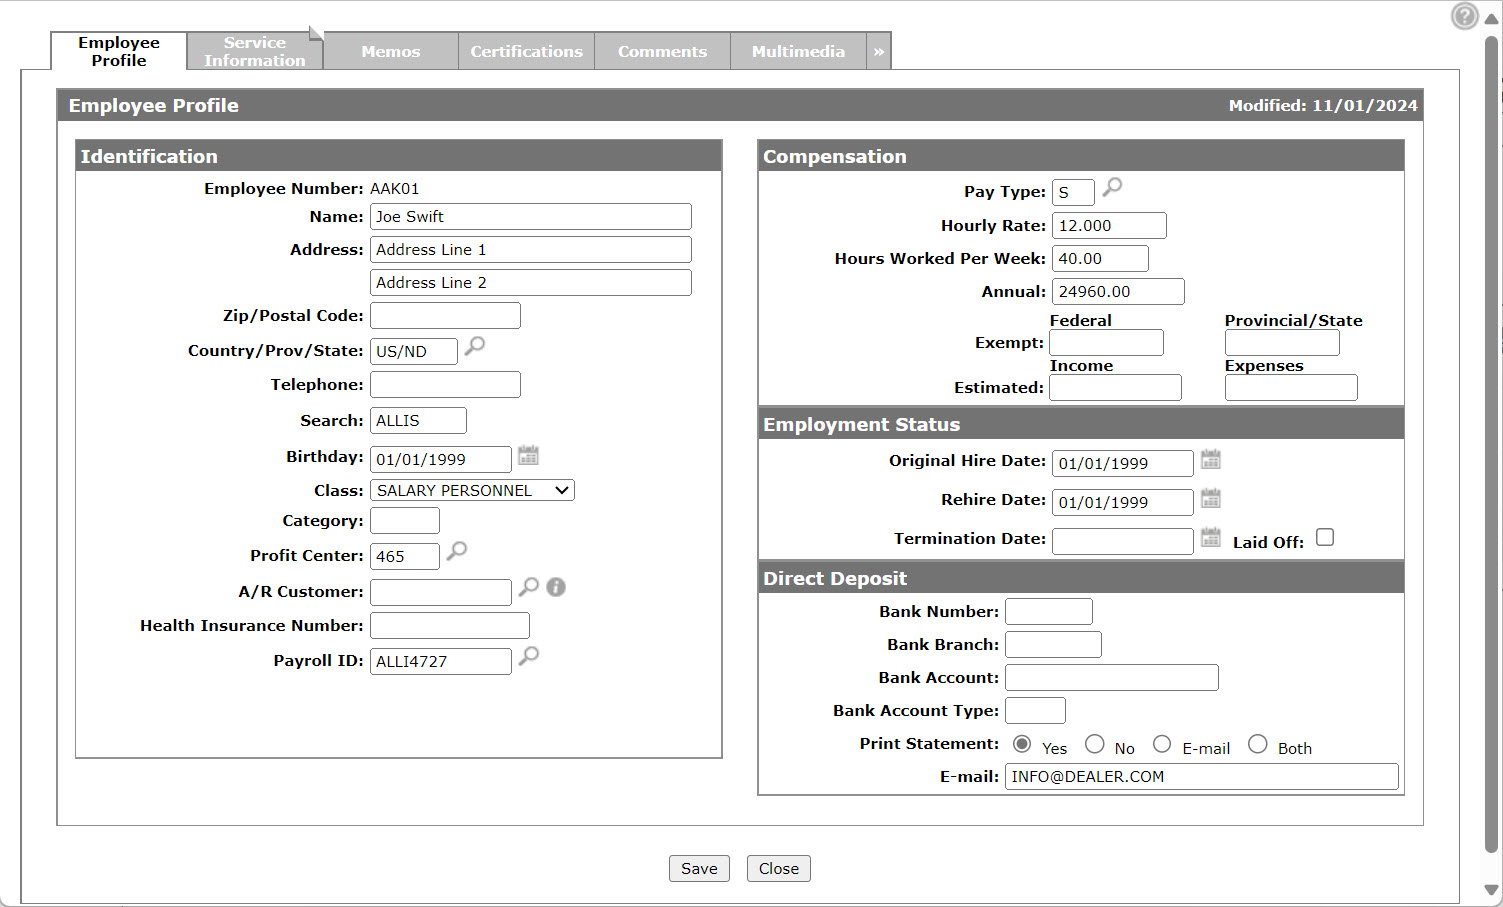Open Profit Center lookup magnifier
1503x907 pixels.
coord(457,551)
